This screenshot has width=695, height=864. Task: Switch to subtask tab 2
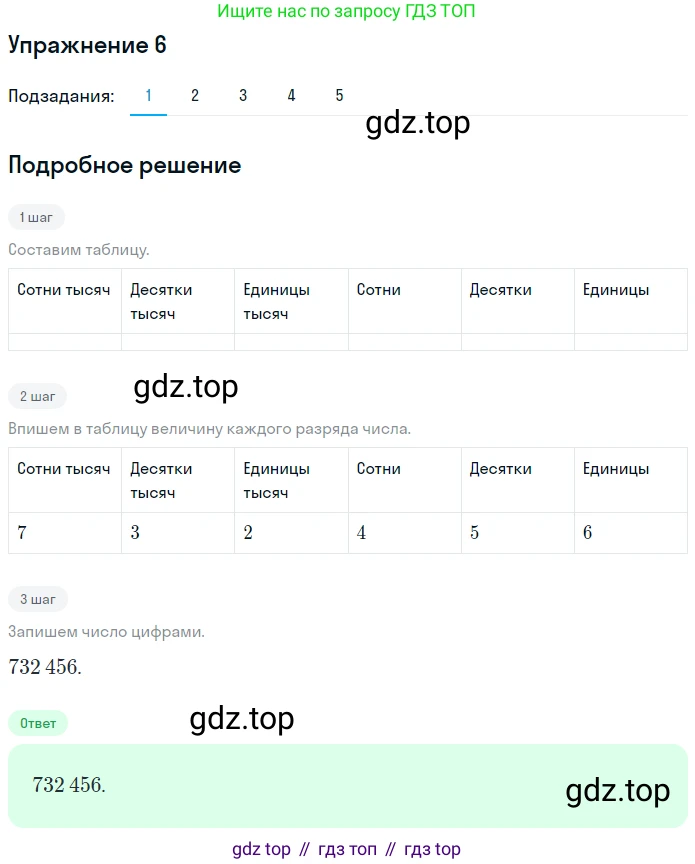point(195,96)
